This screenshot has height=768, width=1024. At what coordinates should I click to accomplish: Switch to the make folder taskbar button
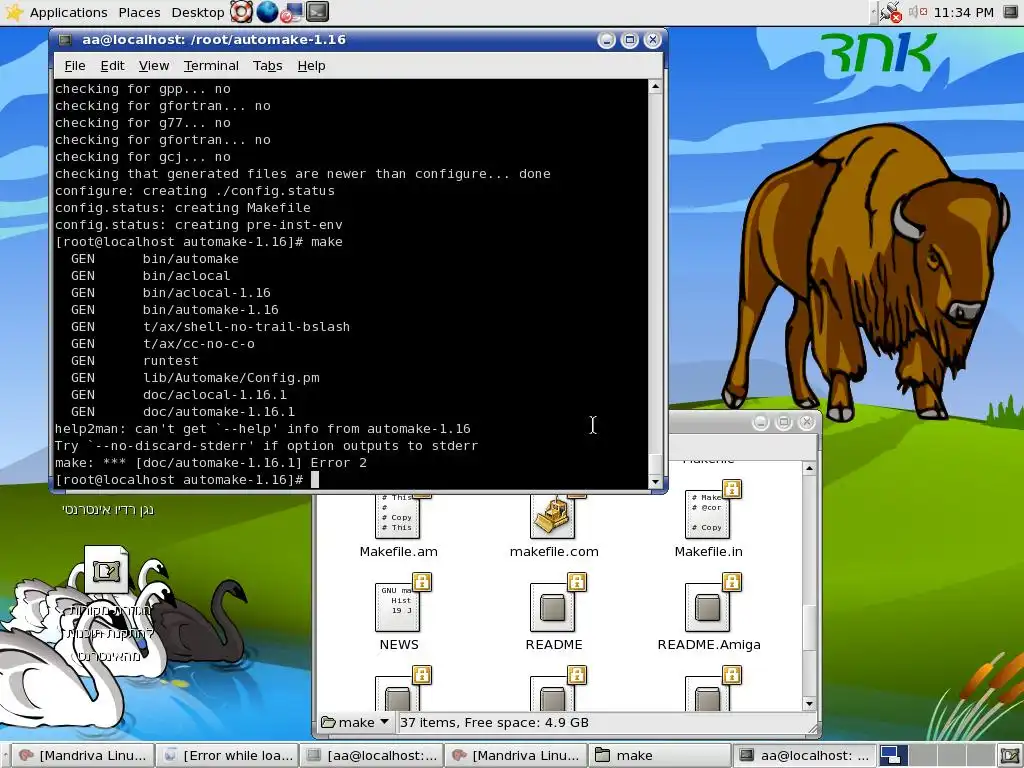[660, 756]
